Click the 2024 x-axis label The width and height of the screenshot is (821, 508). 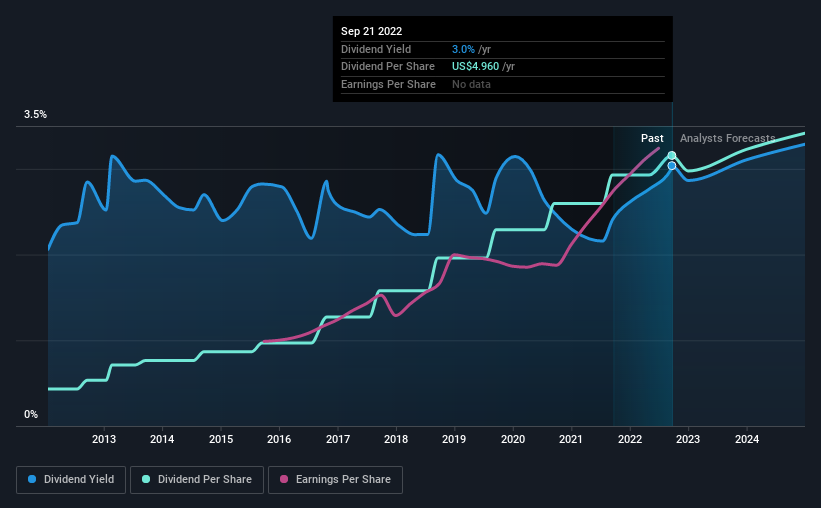click(x=747, y=439)
